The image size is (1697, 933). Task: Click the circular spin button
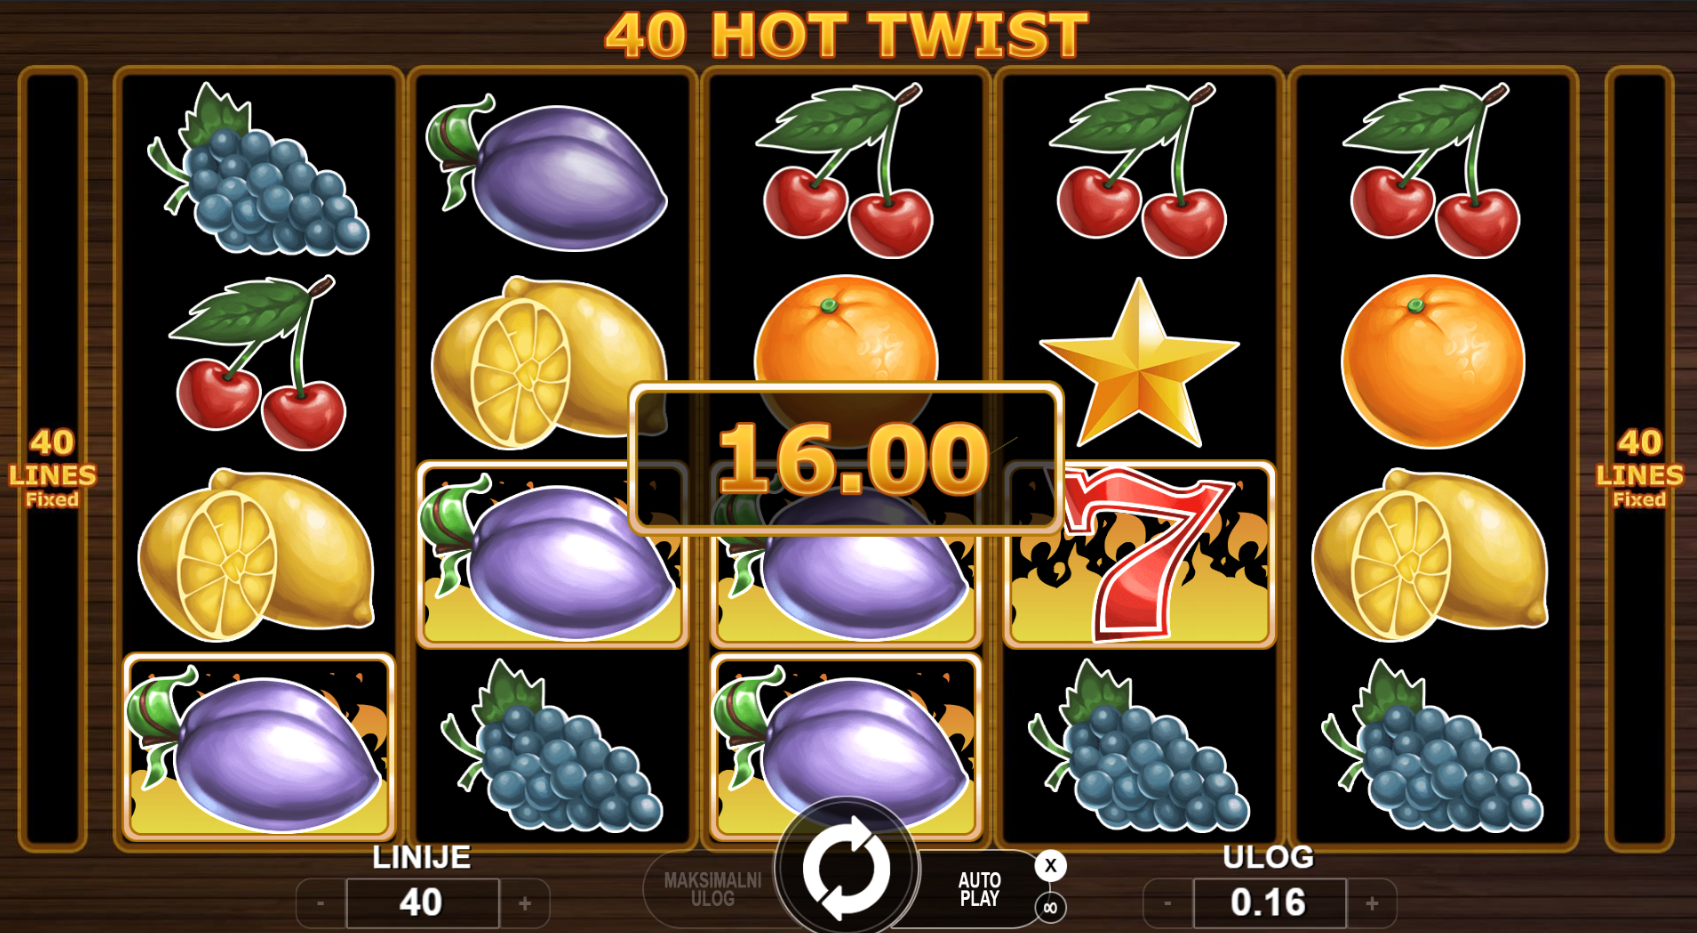pos(846,868)
